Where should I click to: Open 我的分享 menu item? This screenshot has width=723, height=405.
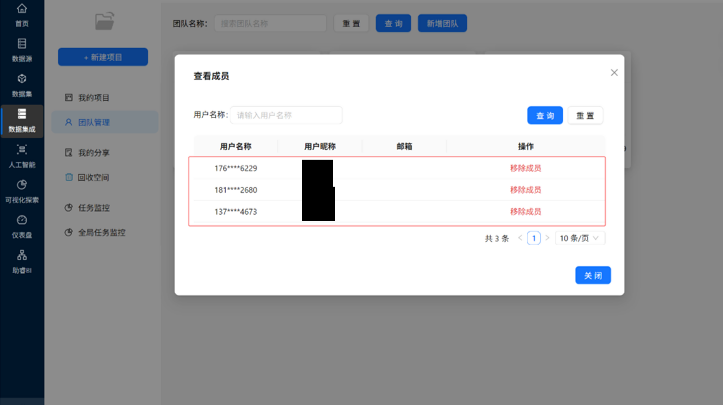(105, 152)
